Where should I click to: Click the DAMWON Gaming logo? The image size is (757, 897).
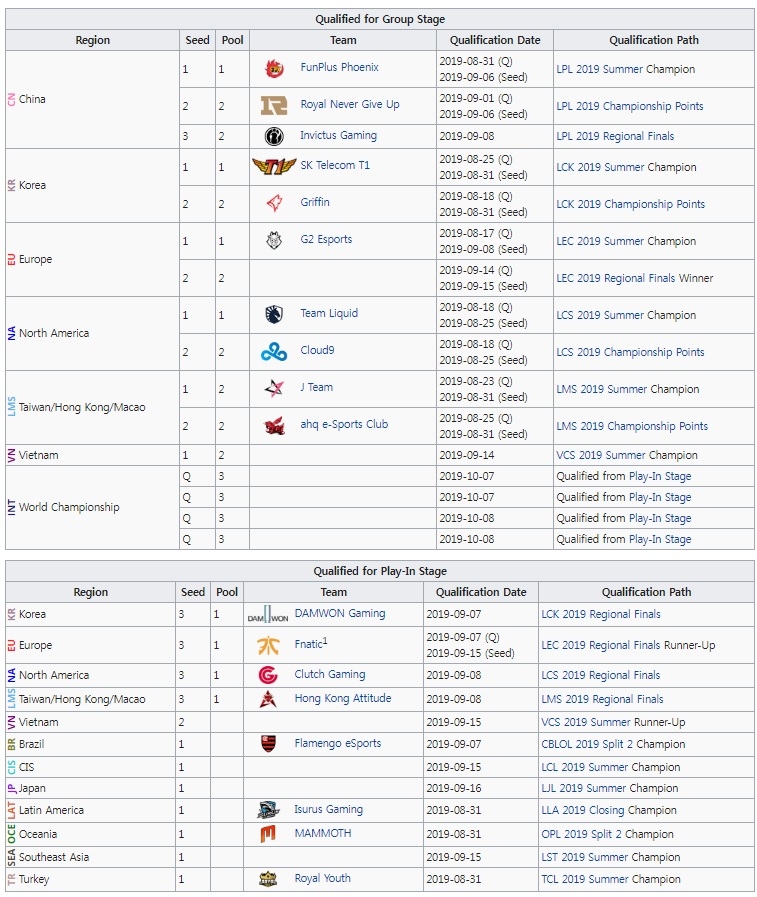(x=267, y=615)
